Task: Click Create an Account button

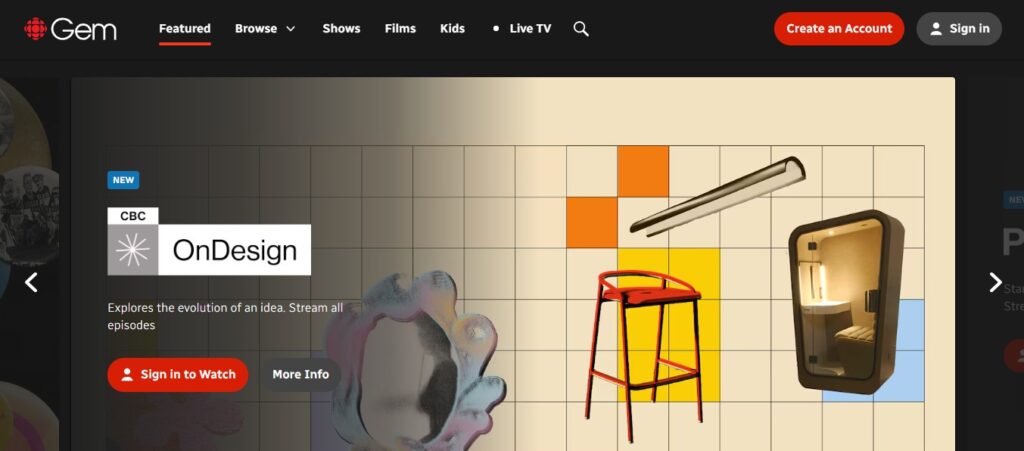Action: pyautogui.click(x=839, y=29)
